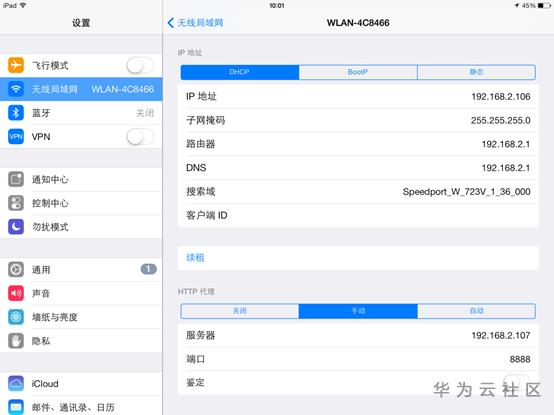Tap the Mail envelope icon
The width and height of the screenshot is (554, 415).
[x=16, y=407]
